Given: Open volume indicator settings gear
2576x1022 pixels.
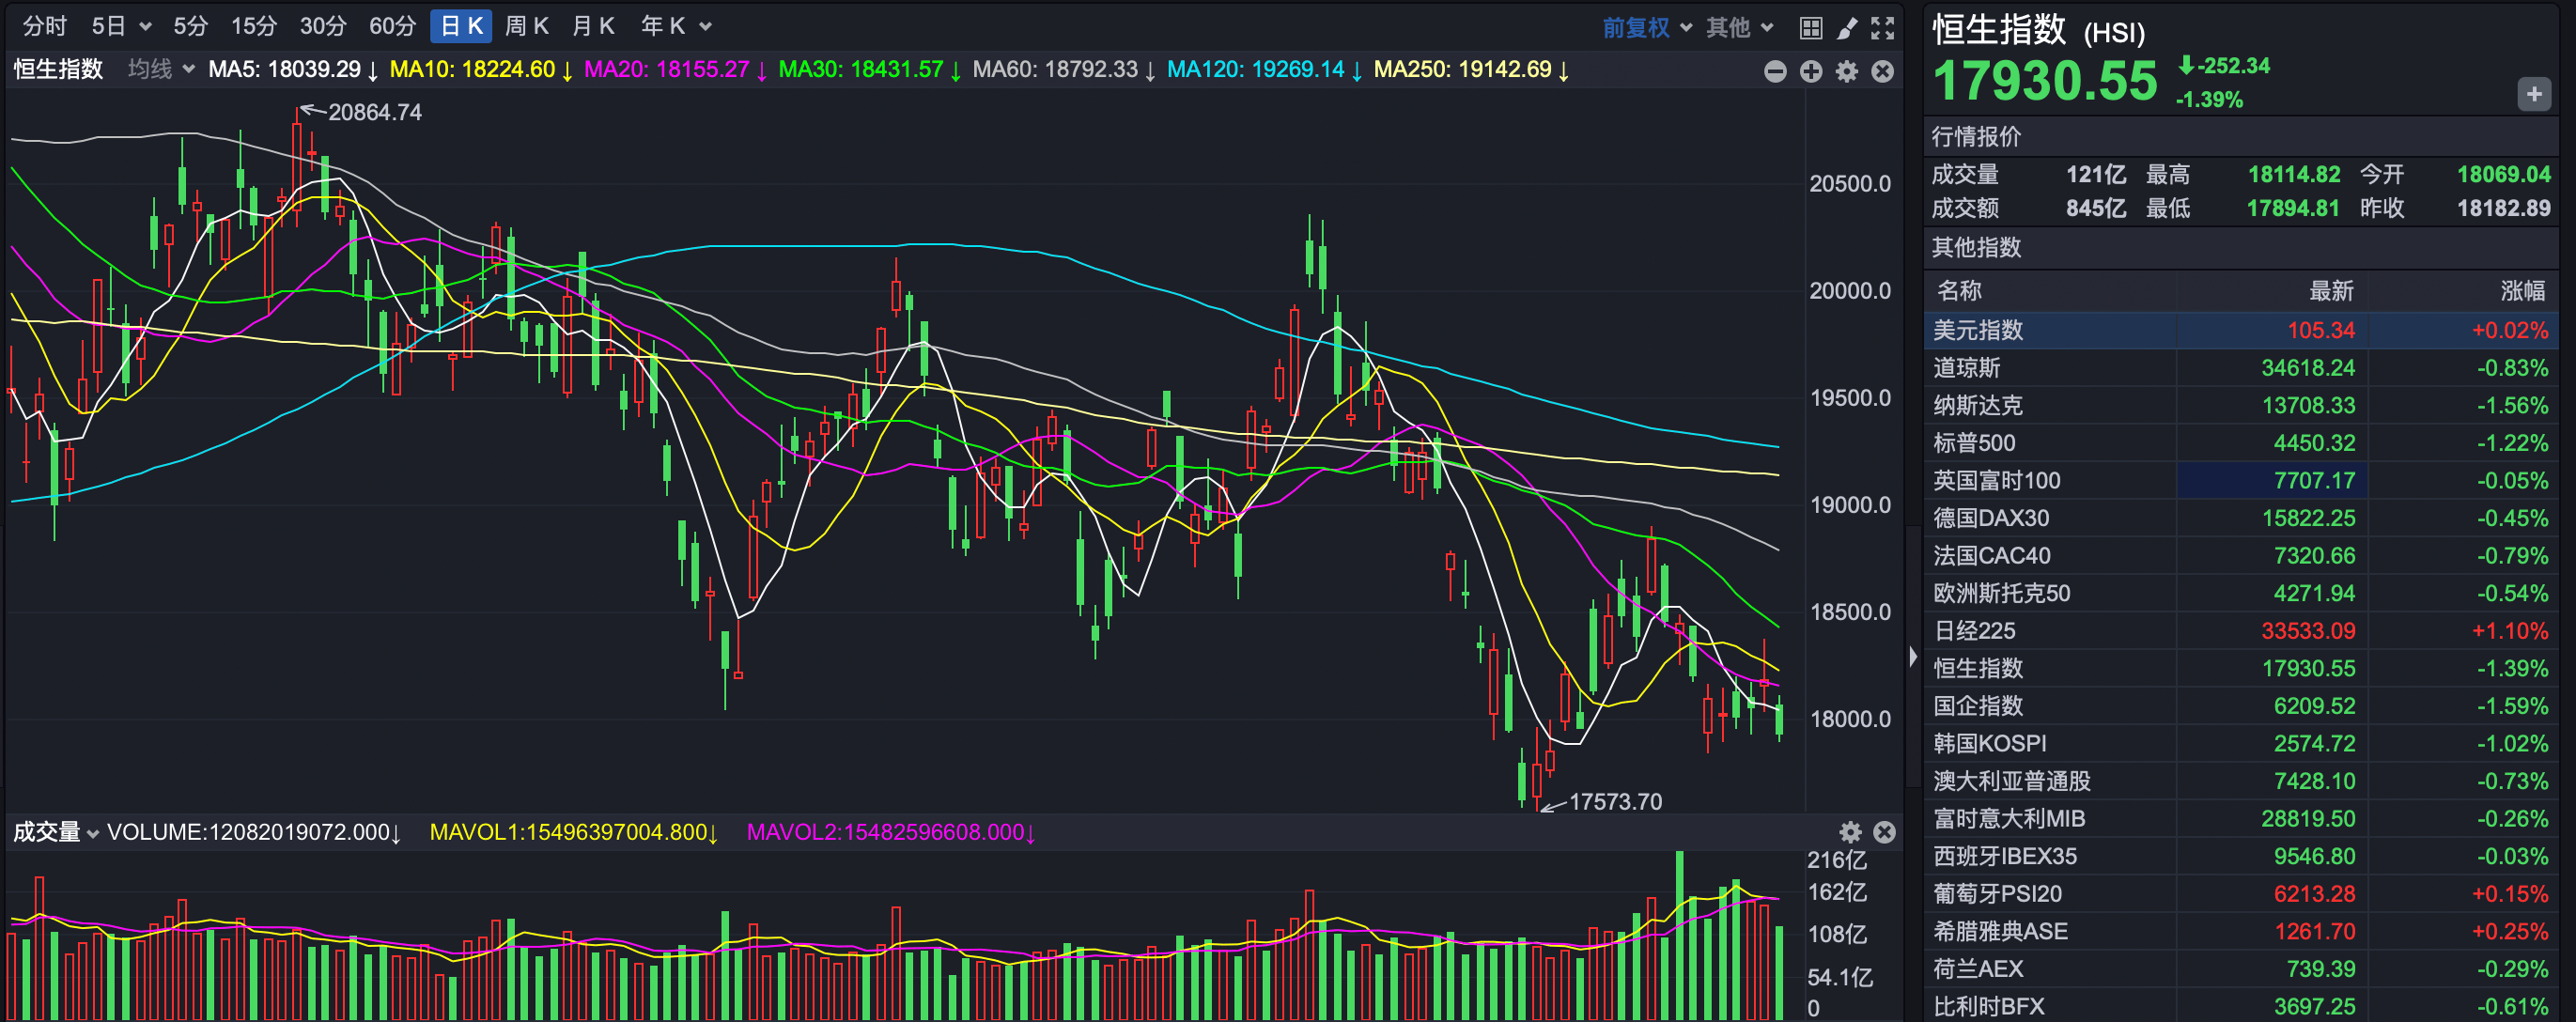Looking at the screenshot, I should coord(1850,832).
